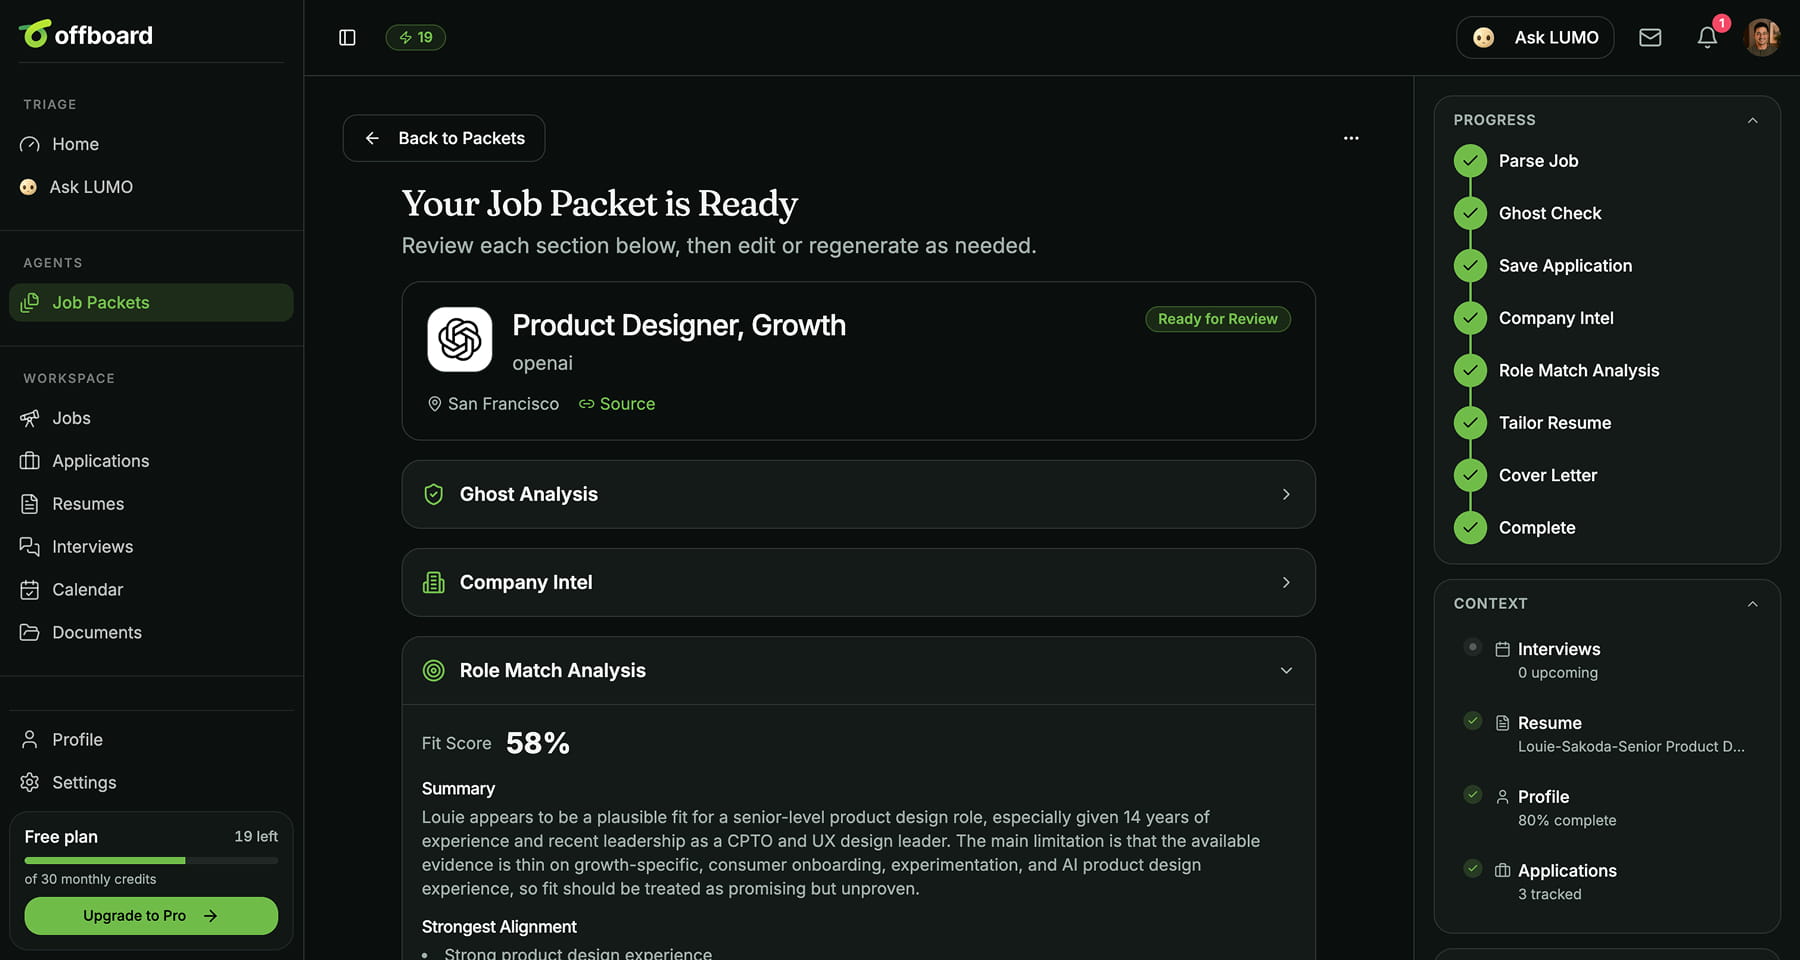Click the Product Designer, Growth title

(x=679, y=325)
